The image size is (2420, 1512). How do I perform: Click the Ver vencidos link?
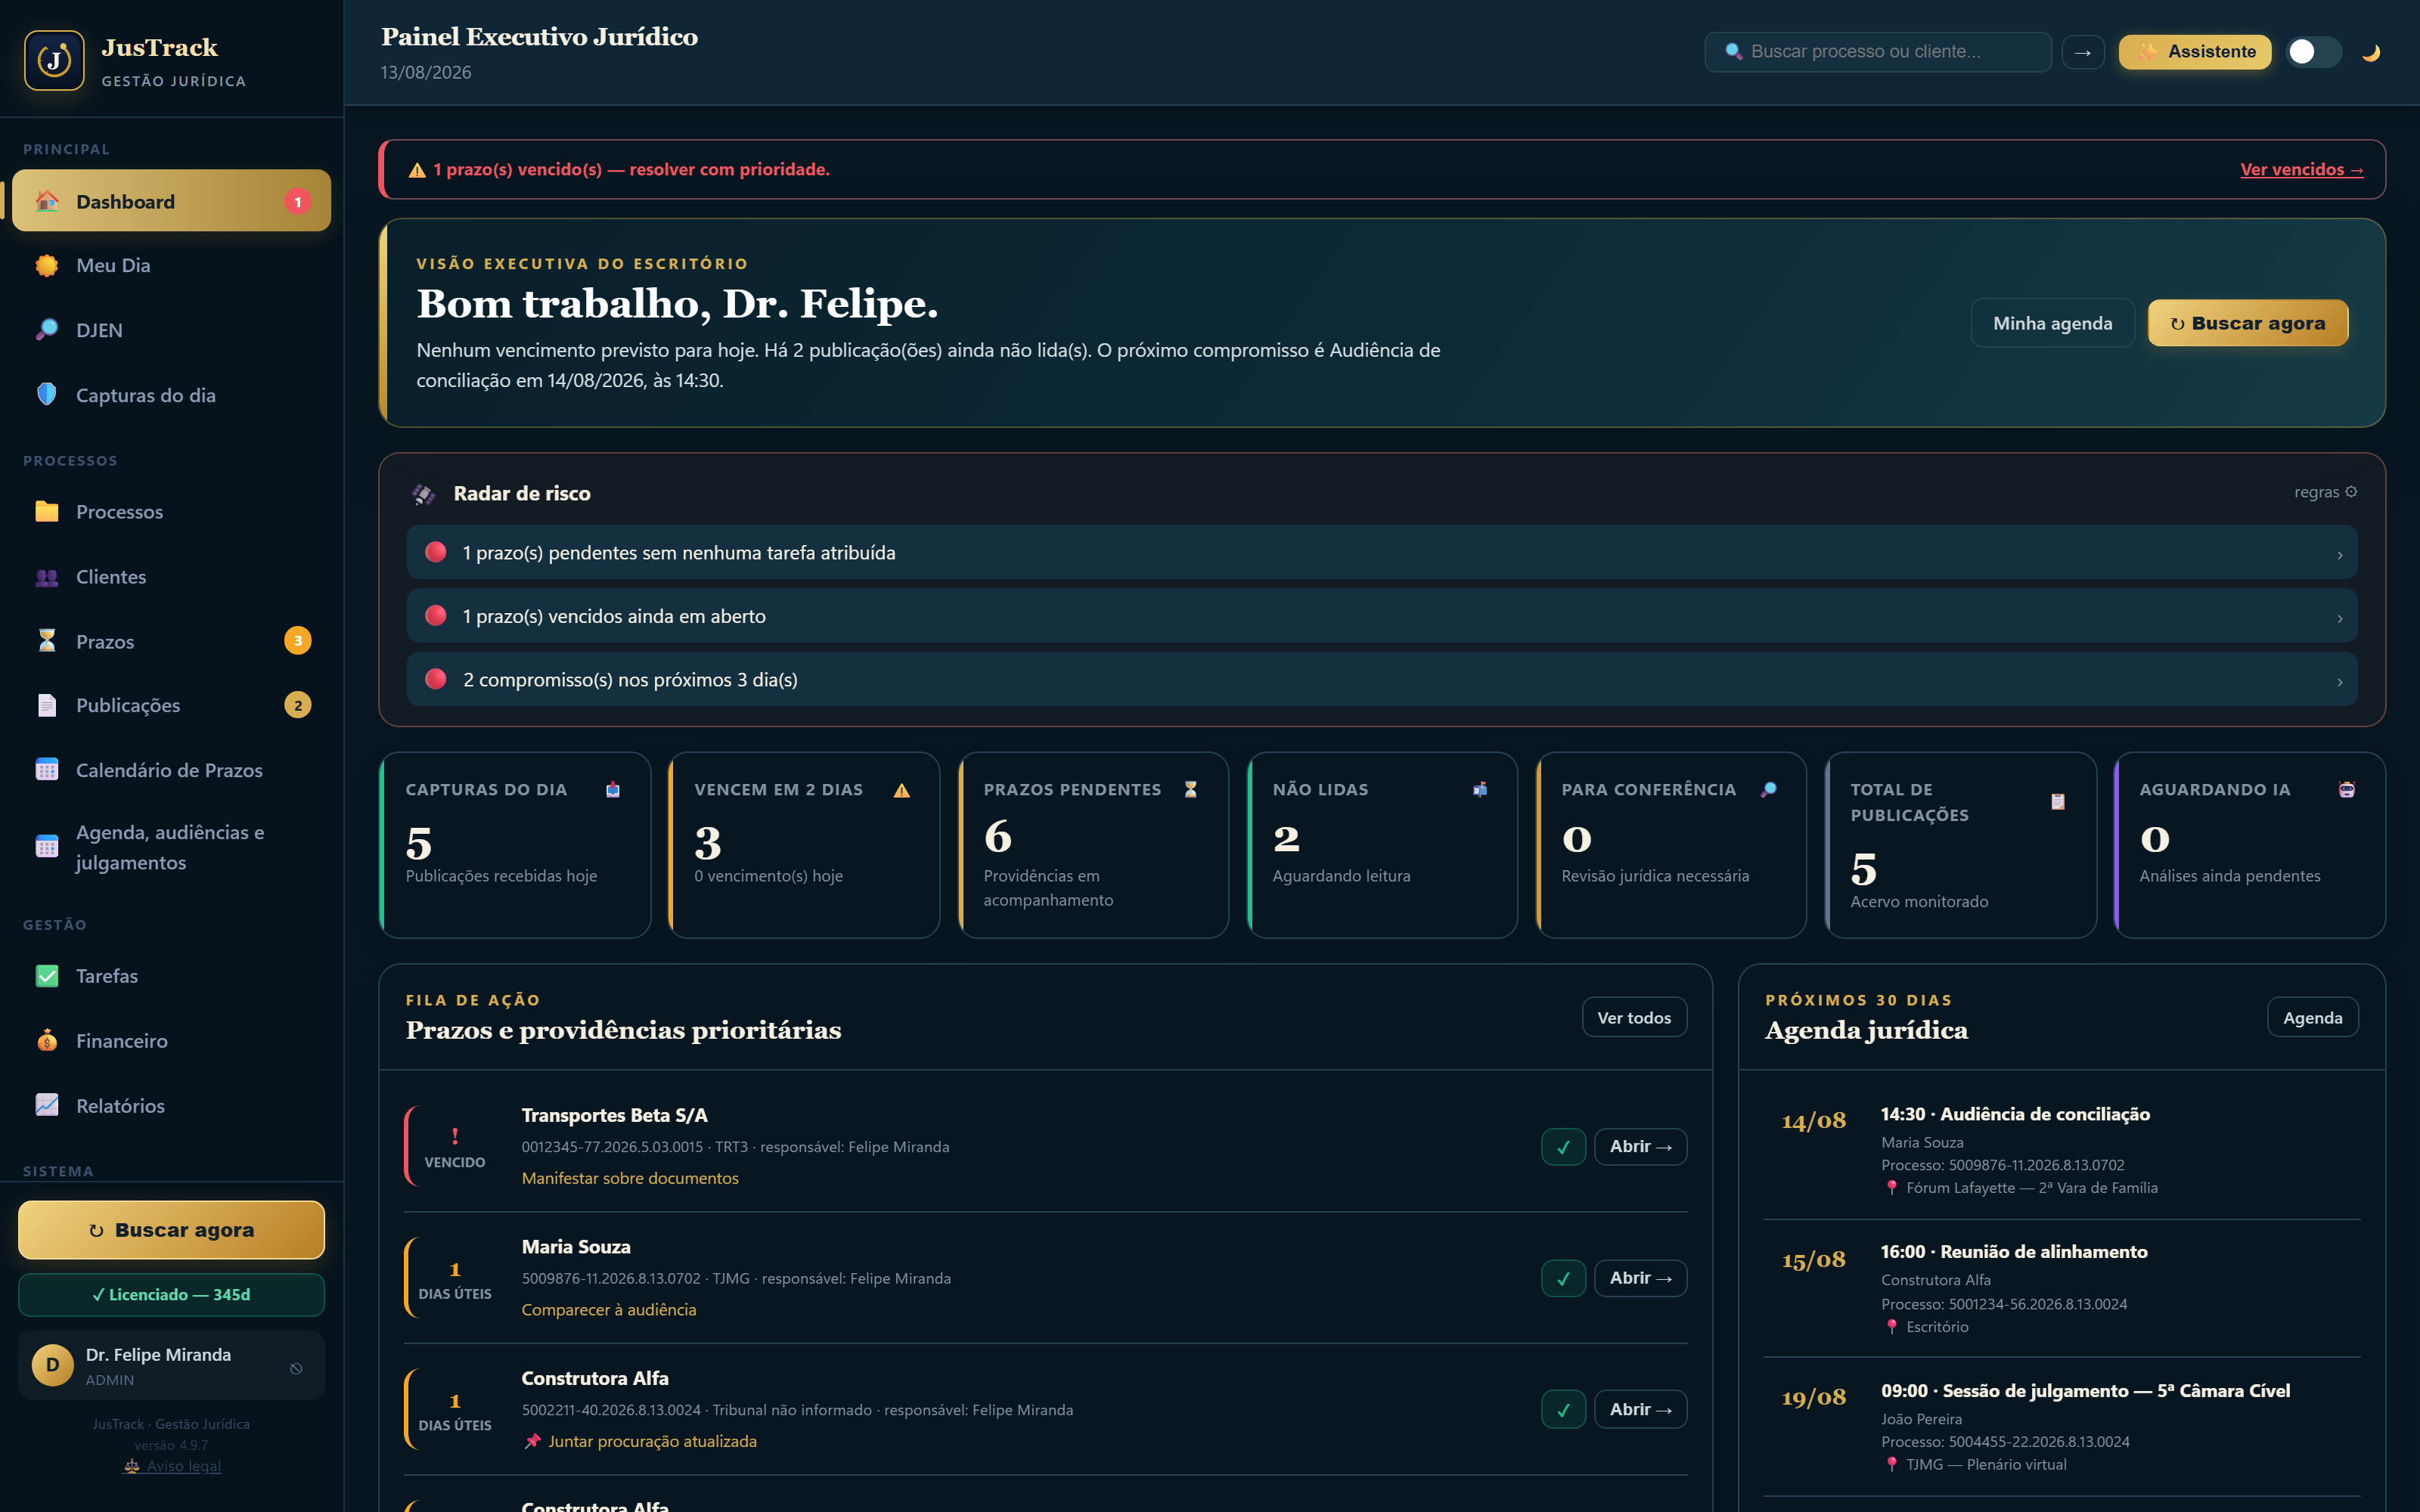[x=2301, y=170]
